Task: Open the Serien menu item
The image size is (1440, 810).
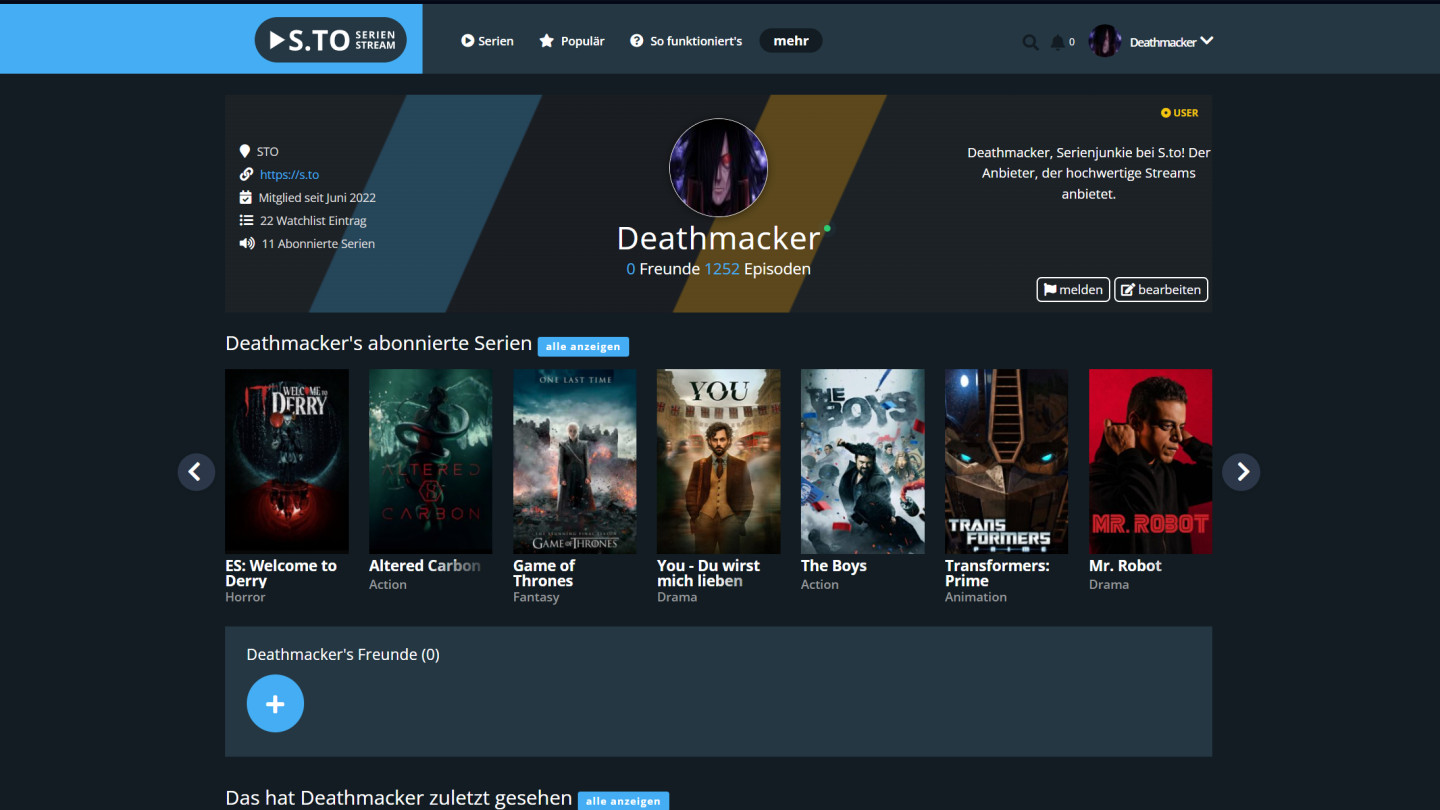Action: pos(487,41)
